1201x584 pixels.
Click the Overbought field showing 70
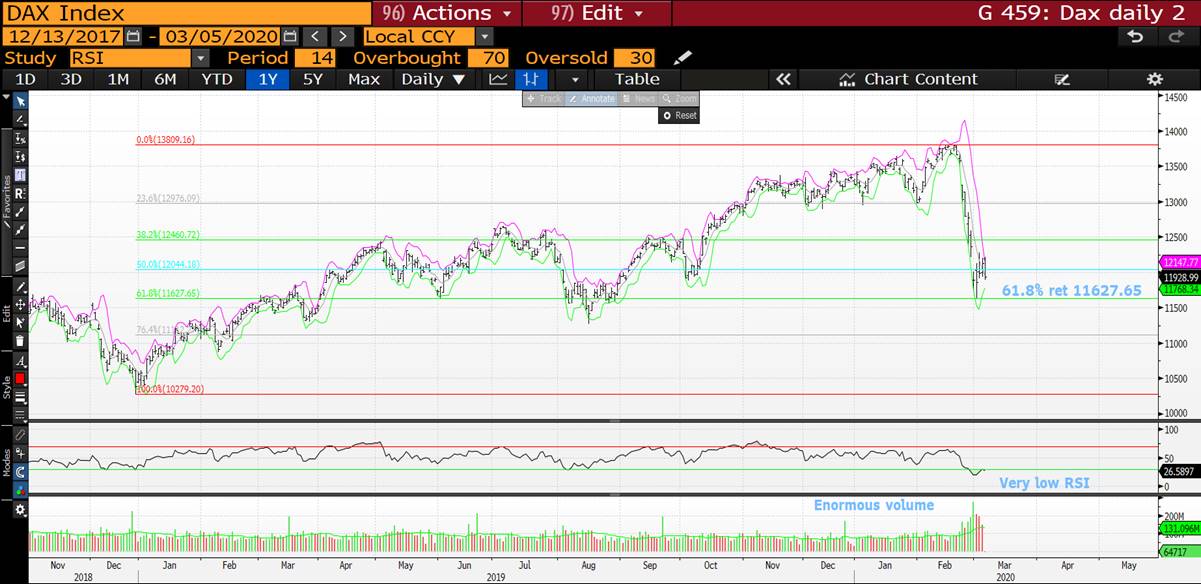pyautogui.click(x=490, y=58)
